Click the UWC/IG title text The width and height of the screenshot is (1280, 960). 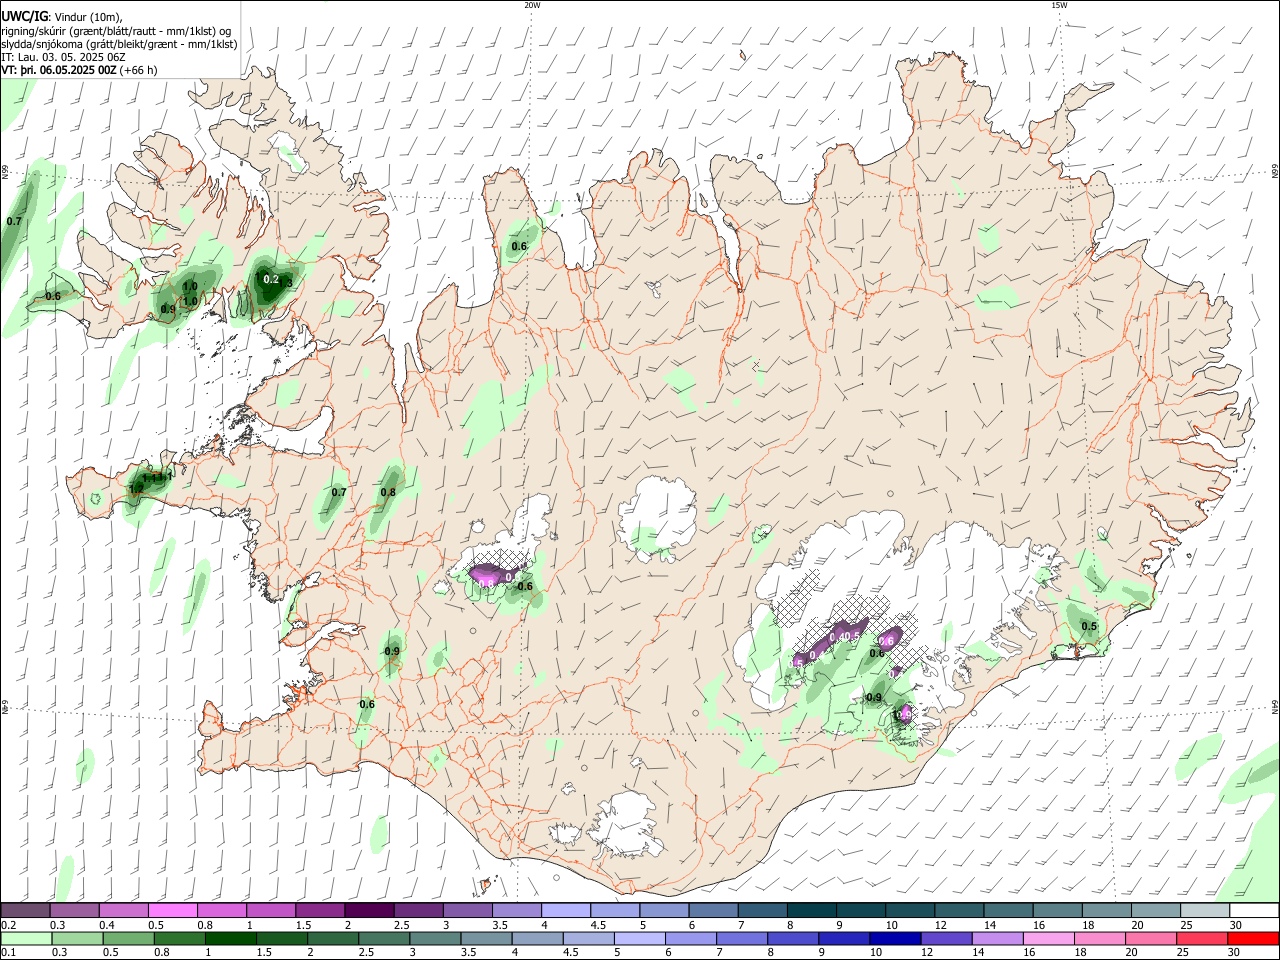pos(24,16)
